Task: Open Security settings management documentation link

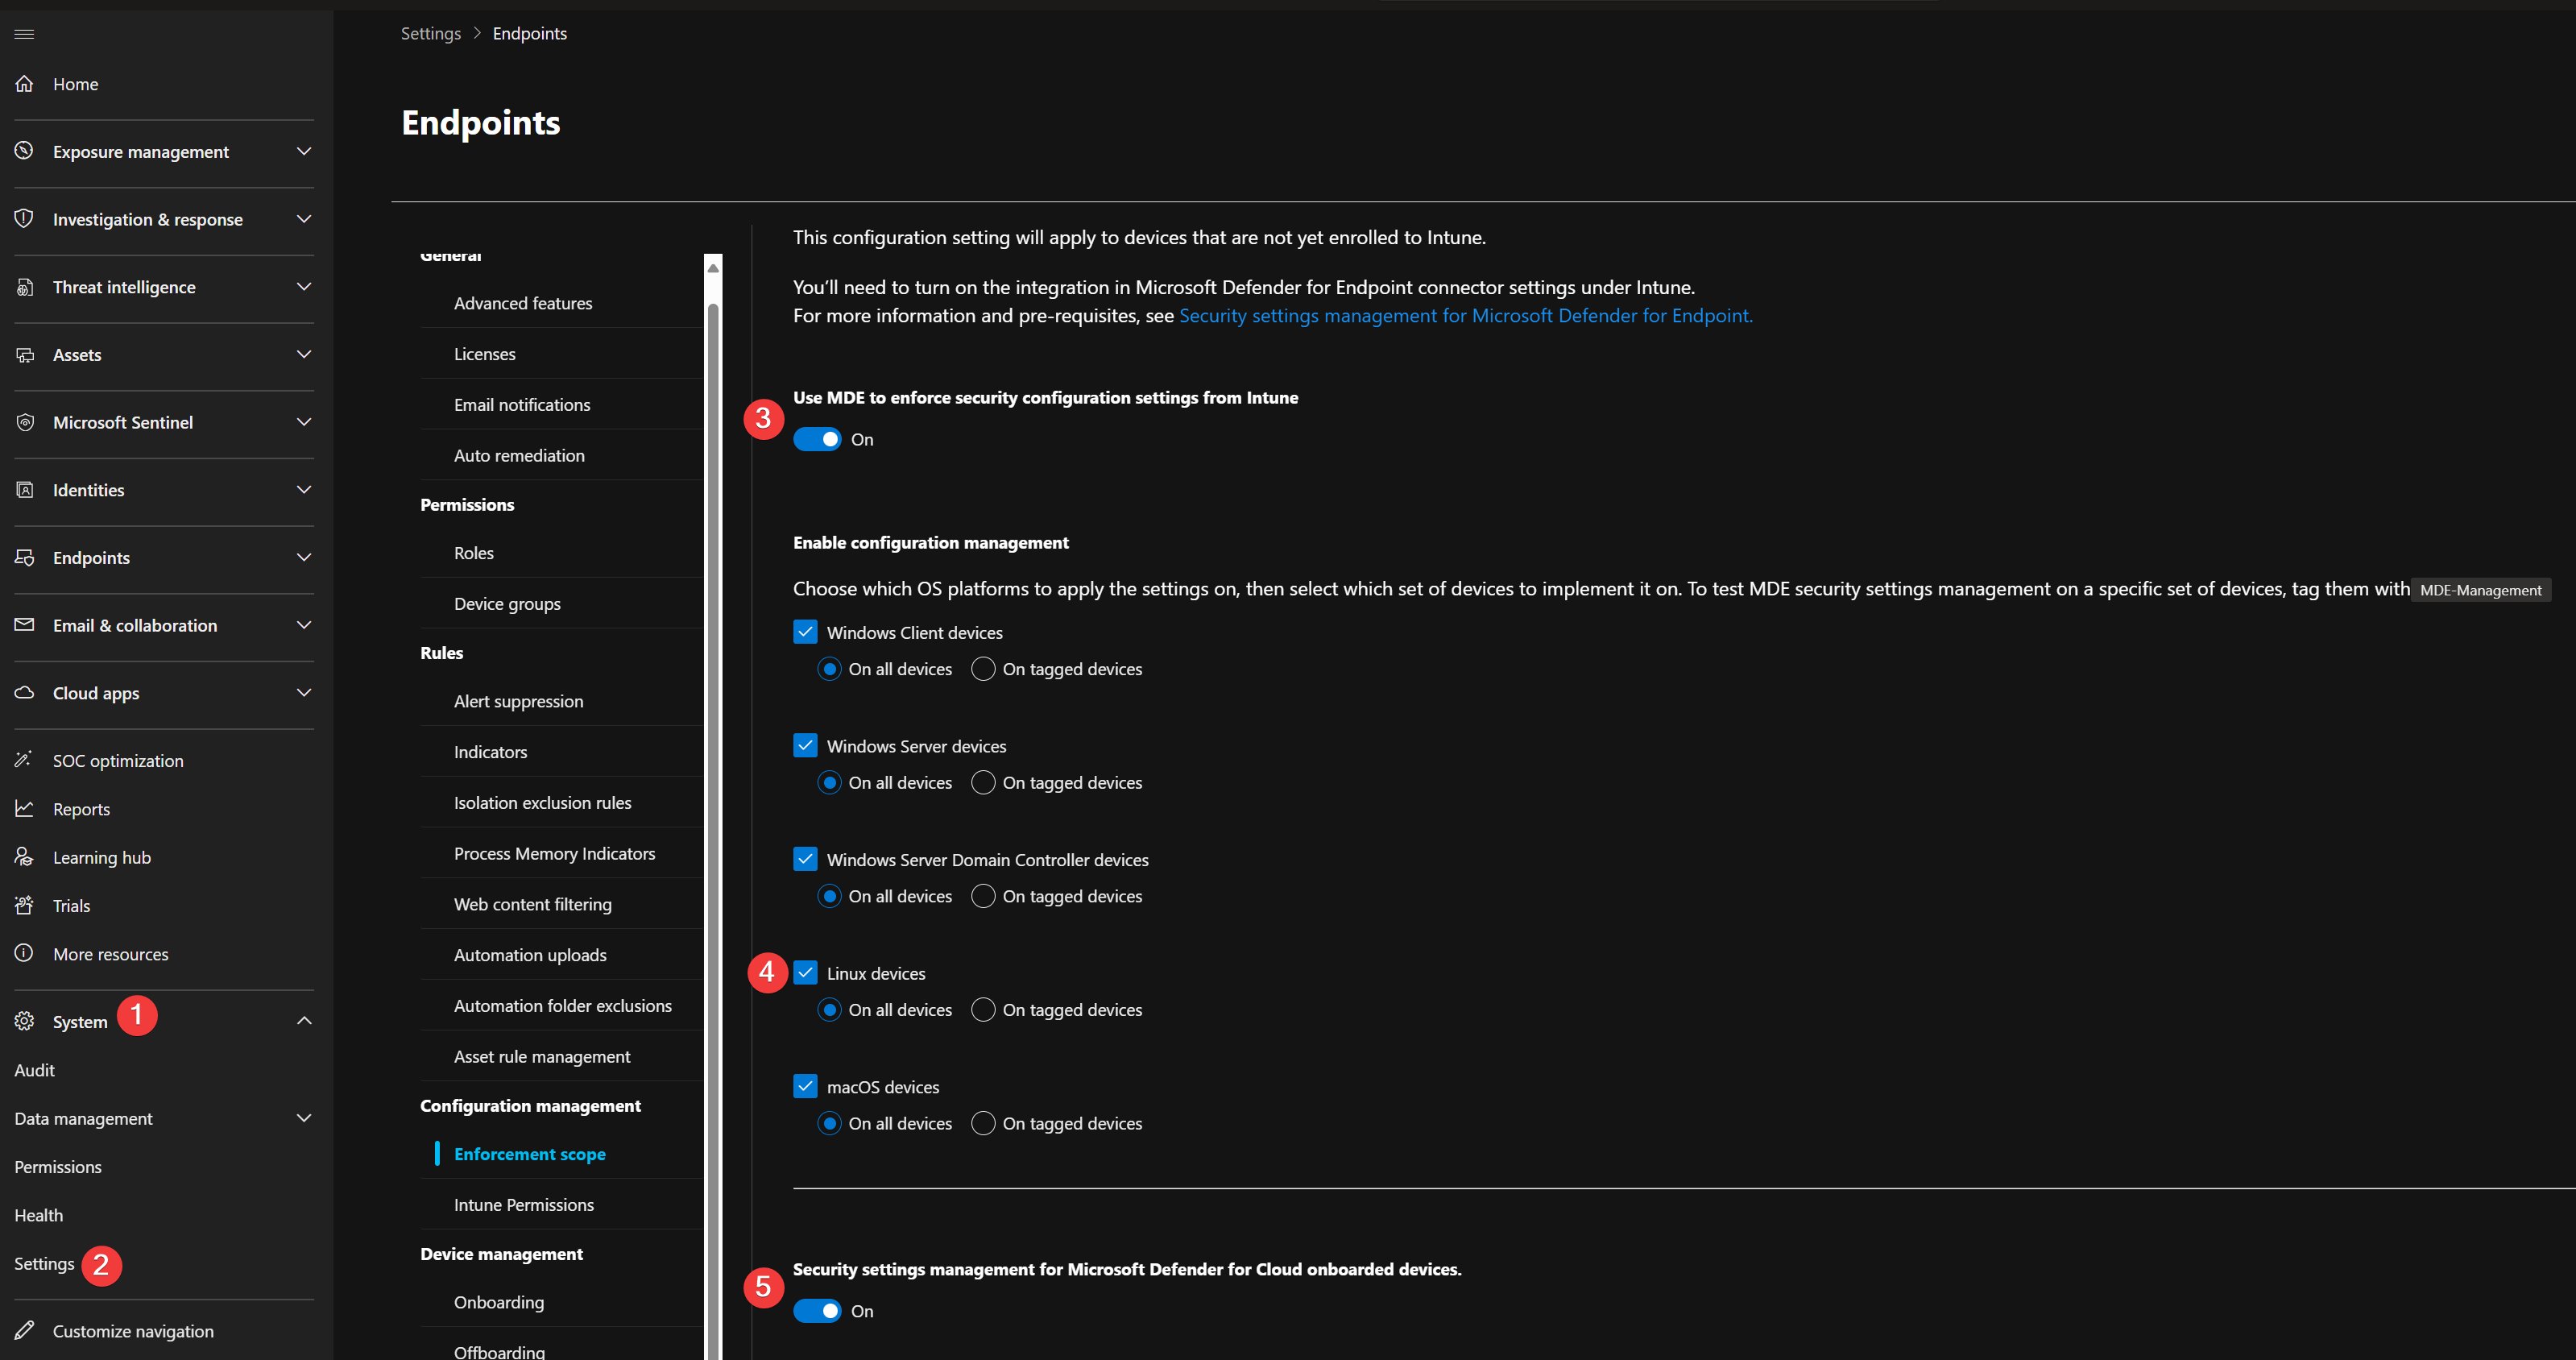Action: [x=1465, y=316]
